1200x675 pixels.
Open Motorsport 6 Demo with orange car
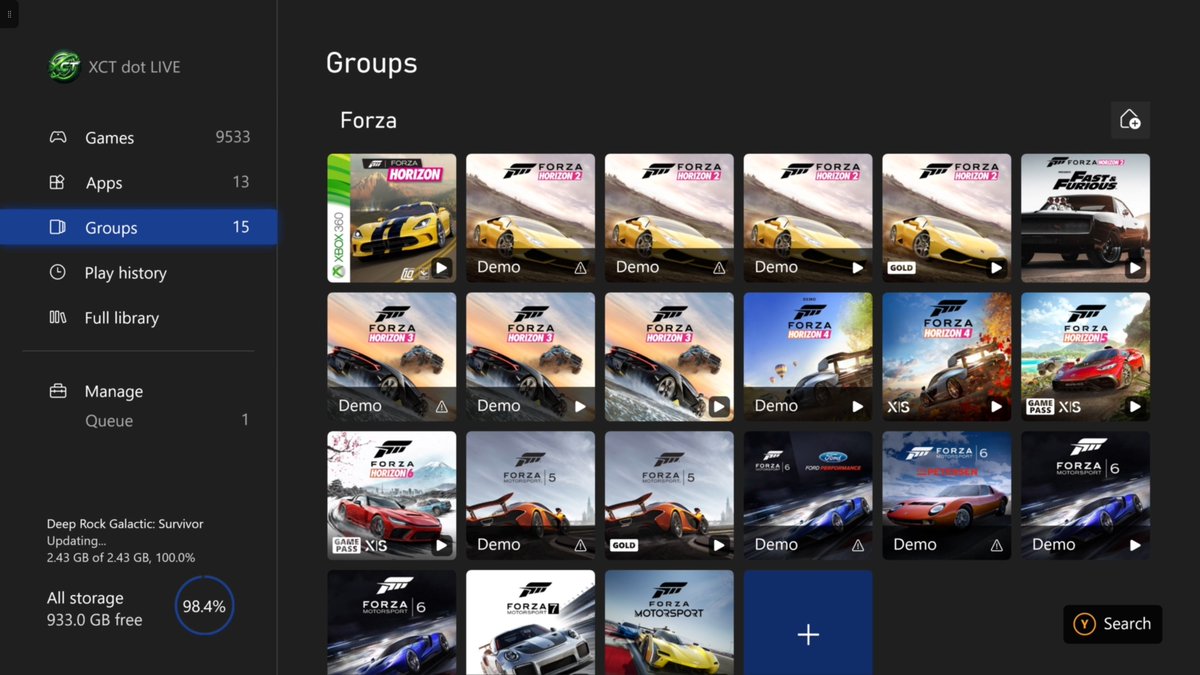pos(947,496)
